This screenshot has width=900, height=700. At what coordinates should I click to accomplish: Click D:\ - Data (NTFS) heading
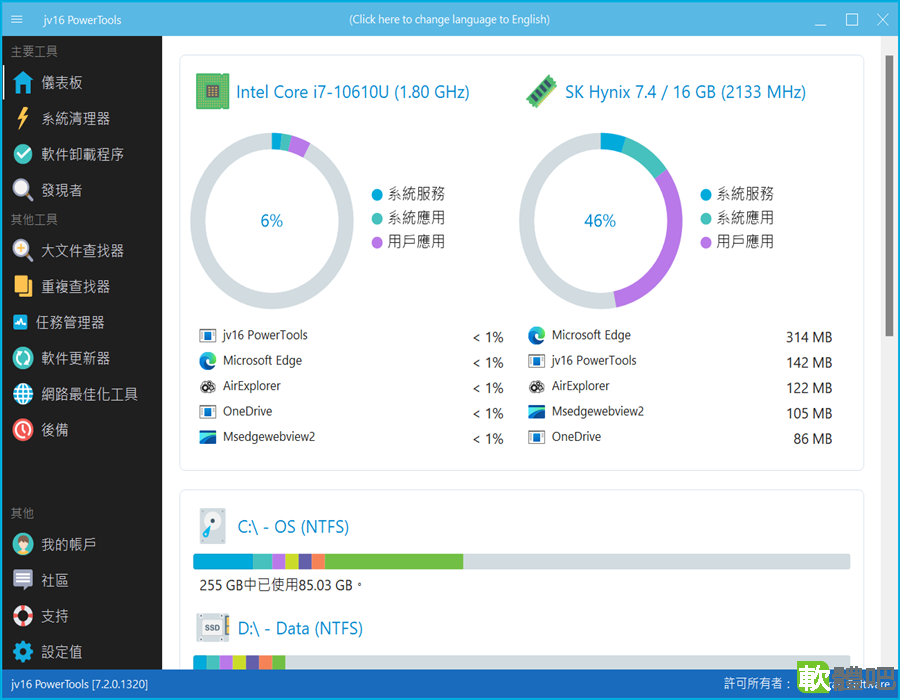click(300, 628)
